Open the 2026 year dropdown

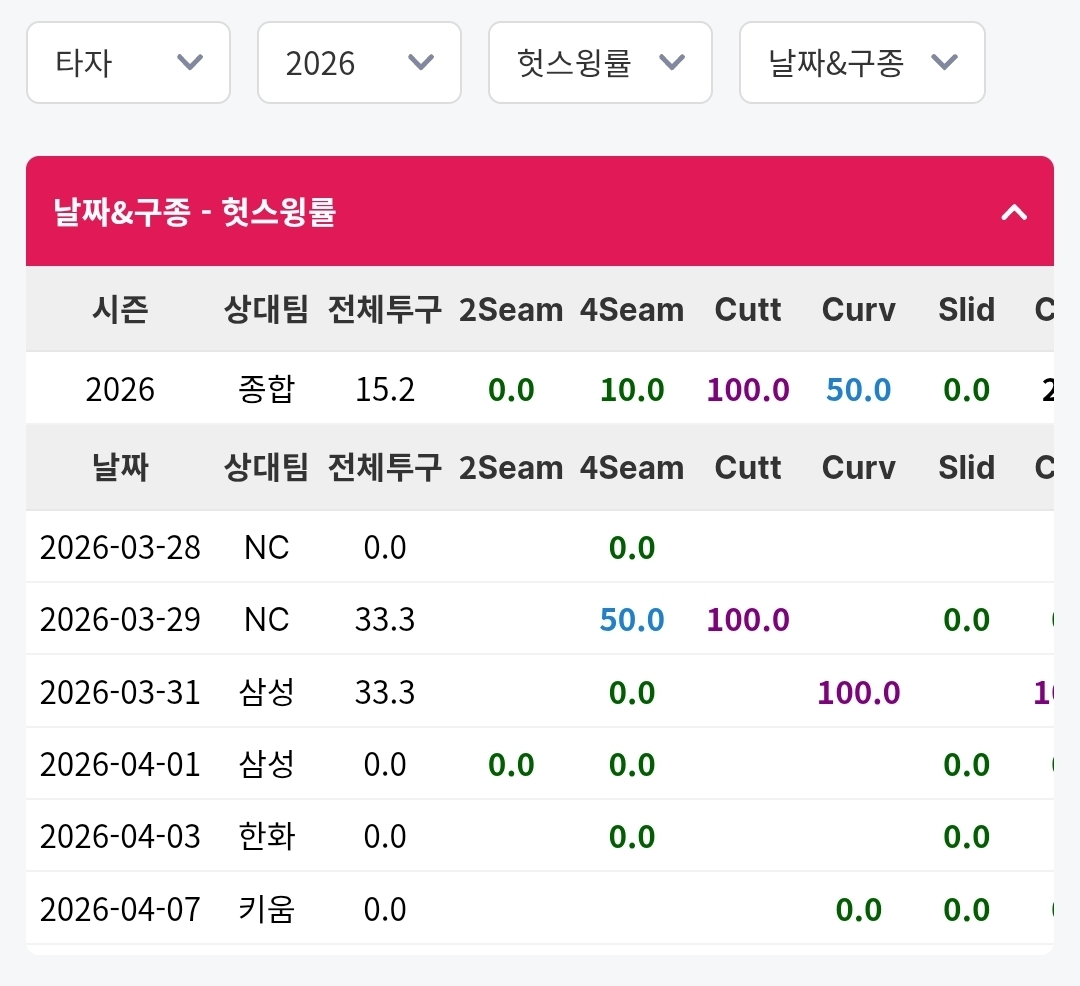point(359,63)
